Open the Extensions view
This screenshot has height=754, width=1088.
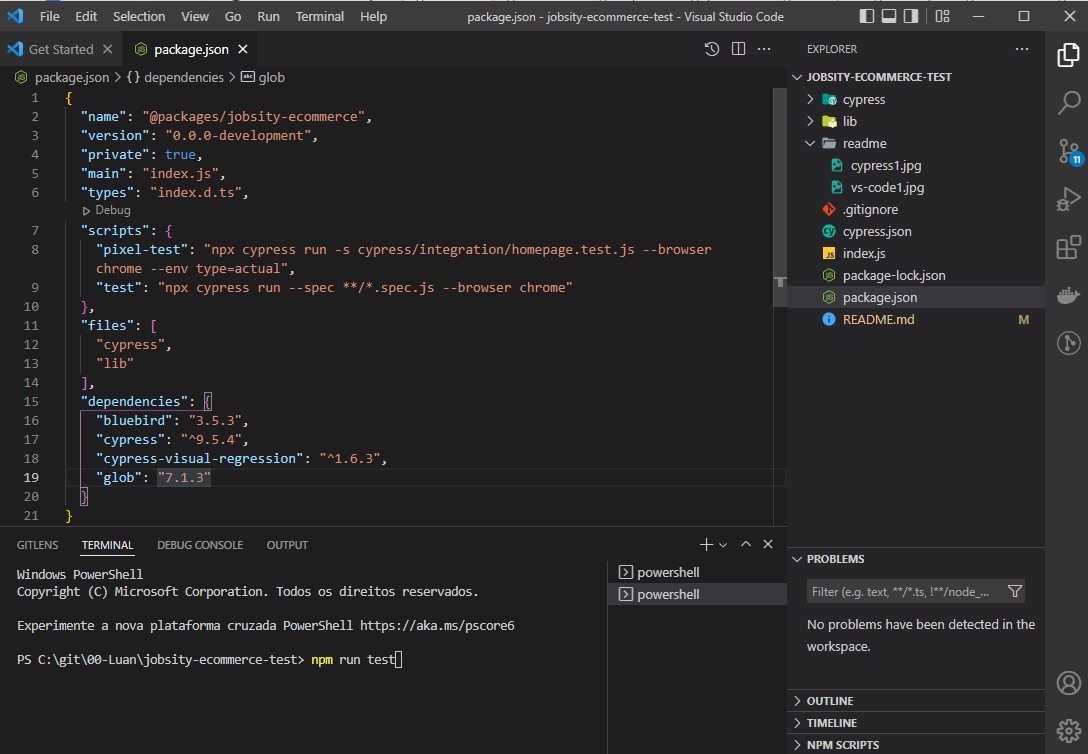coord(1068,247)
